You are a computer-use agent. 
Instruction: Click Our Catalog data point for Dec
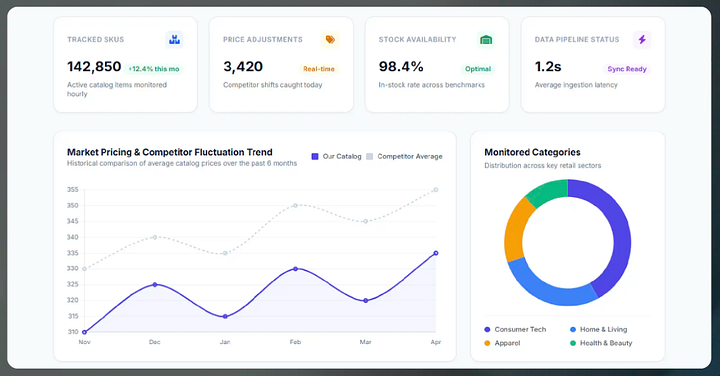tap(155, 285)
